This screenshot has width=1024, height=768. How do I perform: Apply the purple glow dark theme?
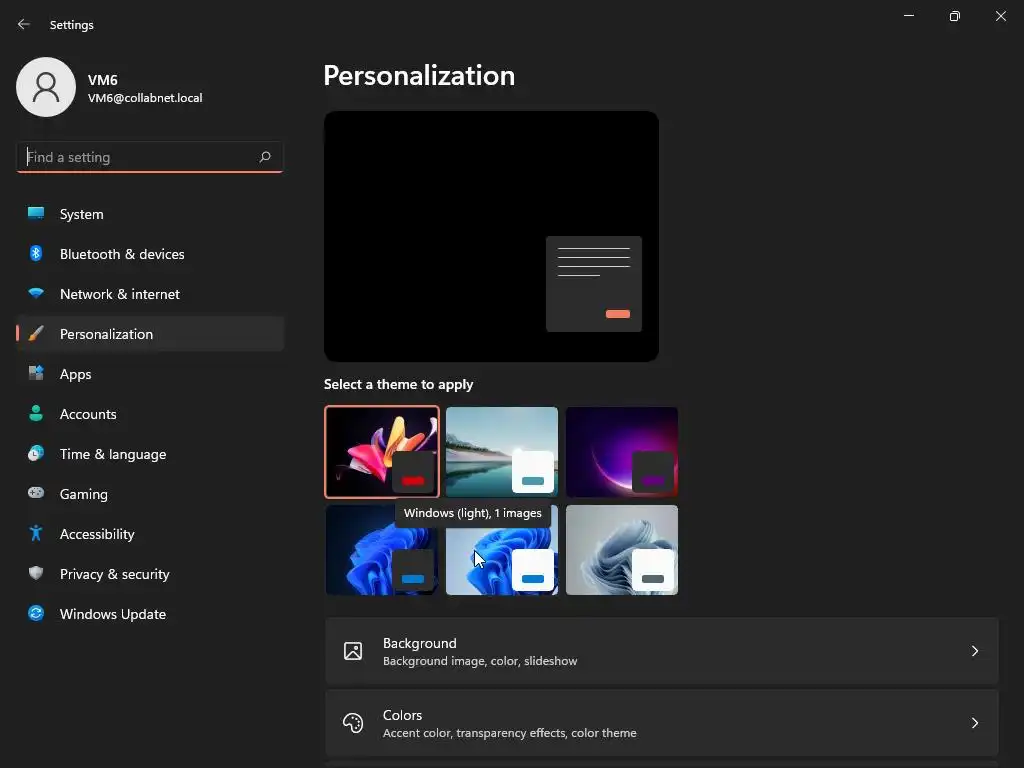click(622, 452)
